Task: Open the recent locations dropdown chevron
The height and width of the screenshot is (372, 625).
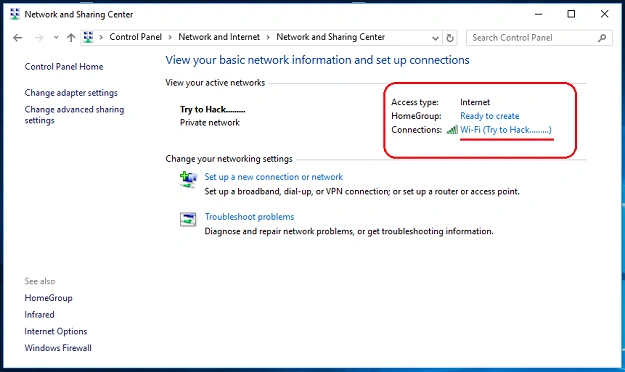Action: pos(56,37)
